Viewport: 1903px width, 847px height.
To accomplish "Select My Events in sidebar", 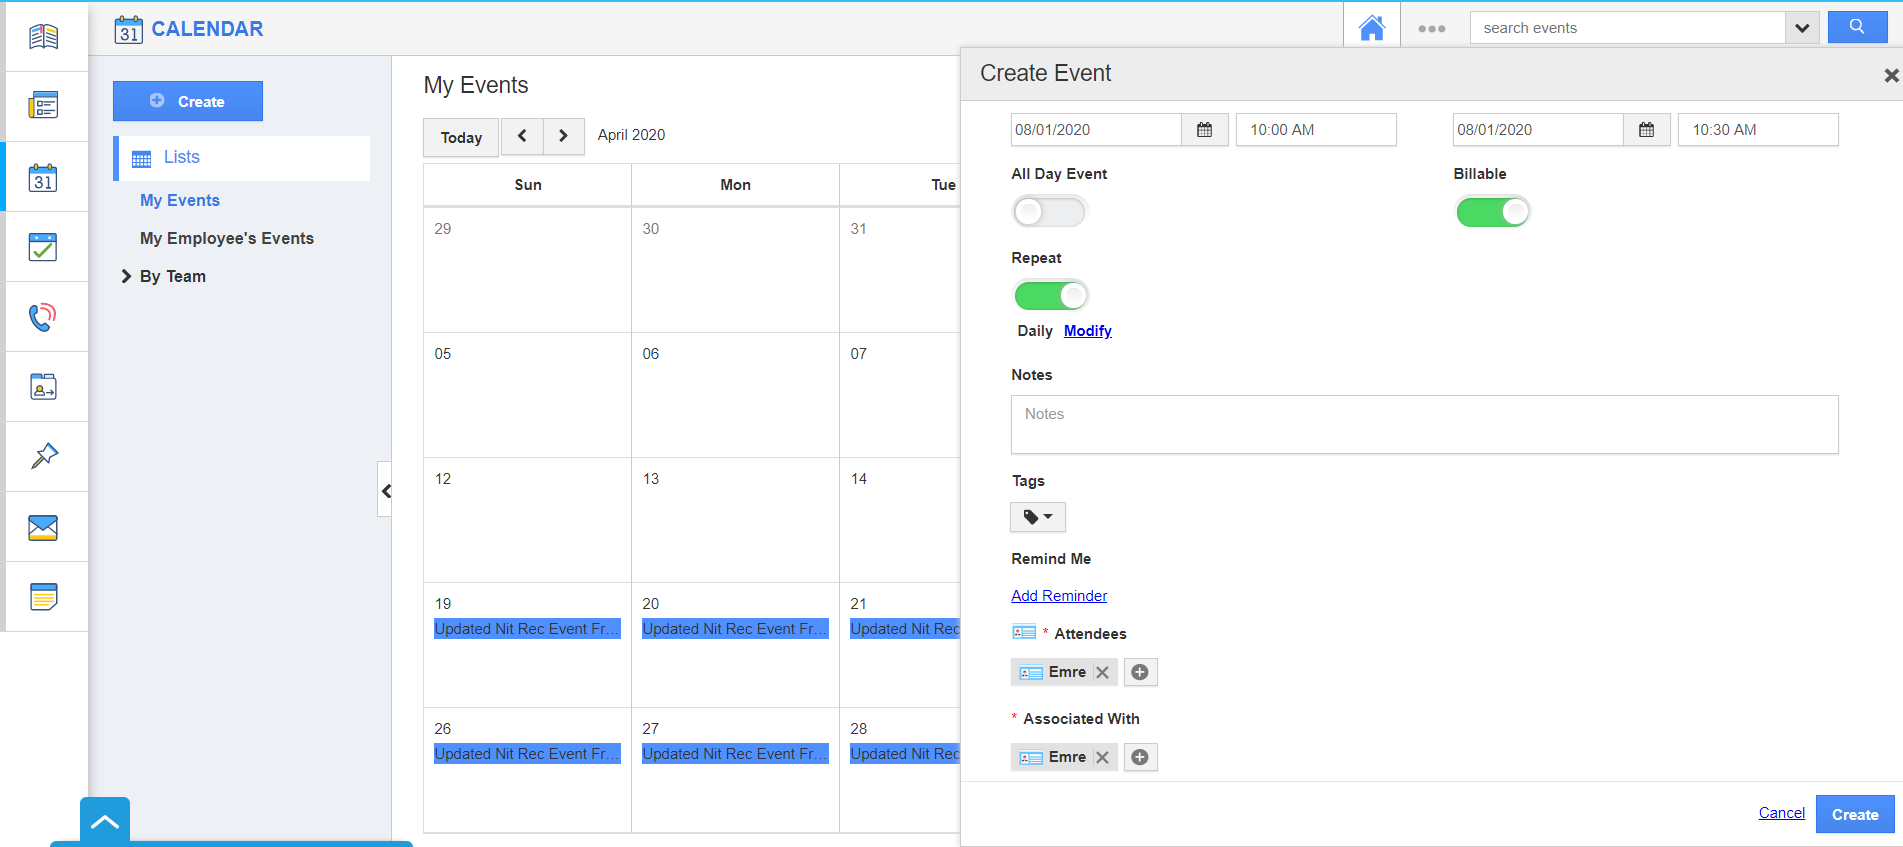I will tap(180, 200).
